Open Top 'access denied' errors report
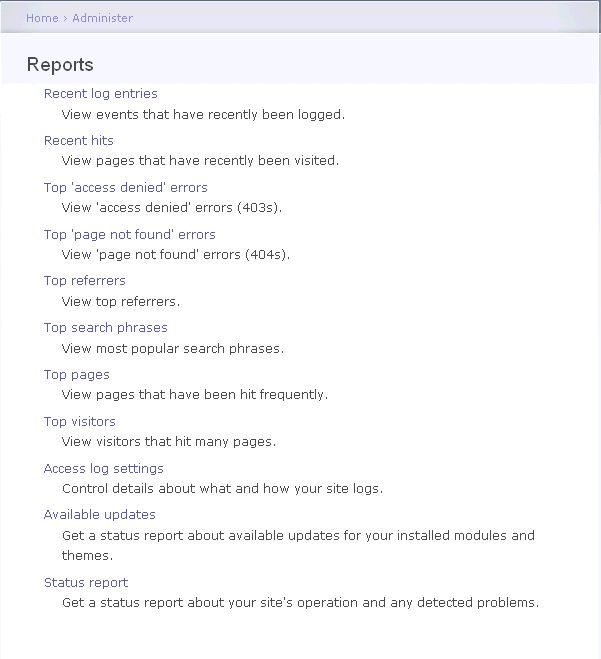The height and width of the screenshot is (659, 601). pos(126,187)
